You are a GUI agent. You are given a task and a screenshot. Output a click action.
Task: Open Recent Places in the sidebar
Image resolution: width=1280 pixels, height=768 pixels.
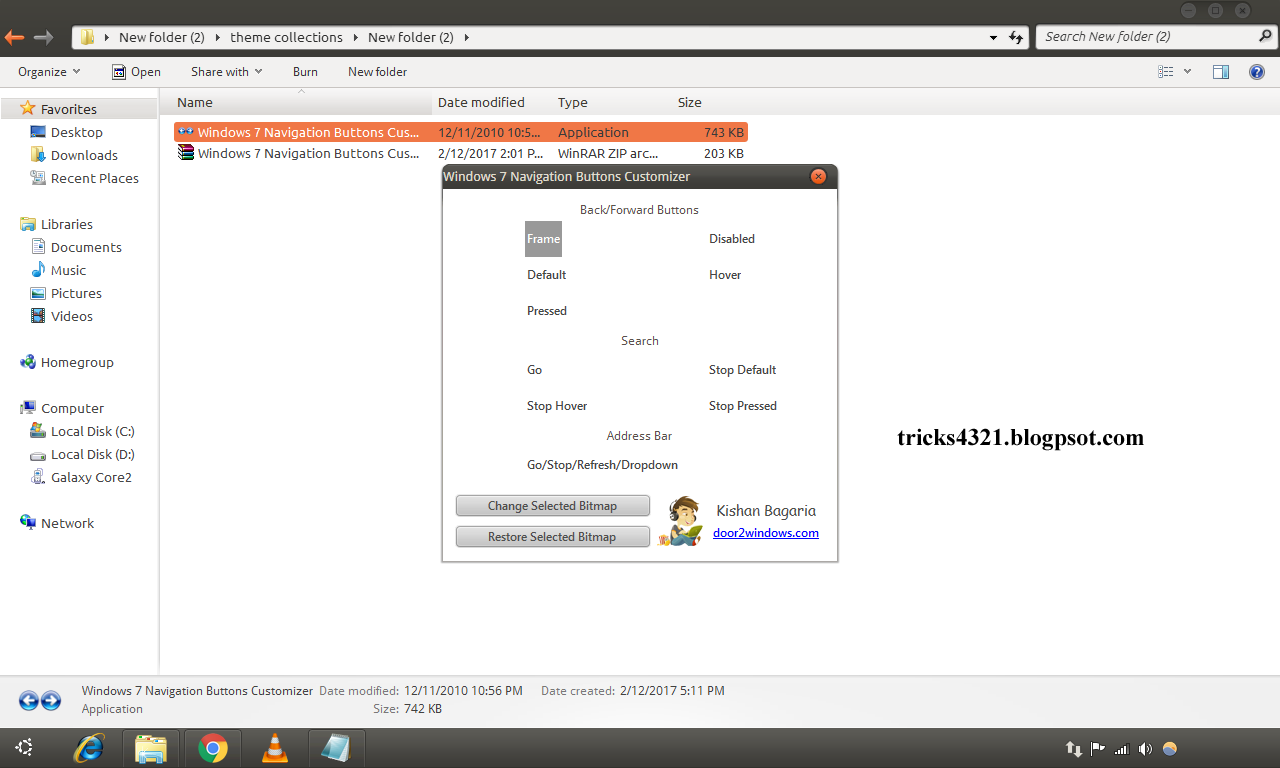[95, 178]
